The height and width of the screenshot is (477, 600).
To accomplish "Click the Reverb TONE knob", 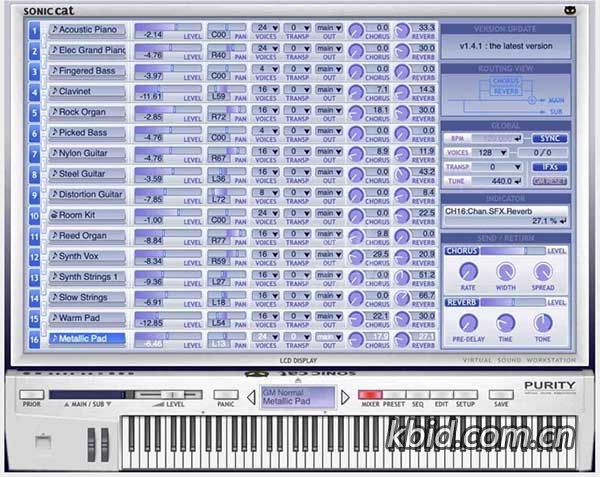I will tap(543, 323).
